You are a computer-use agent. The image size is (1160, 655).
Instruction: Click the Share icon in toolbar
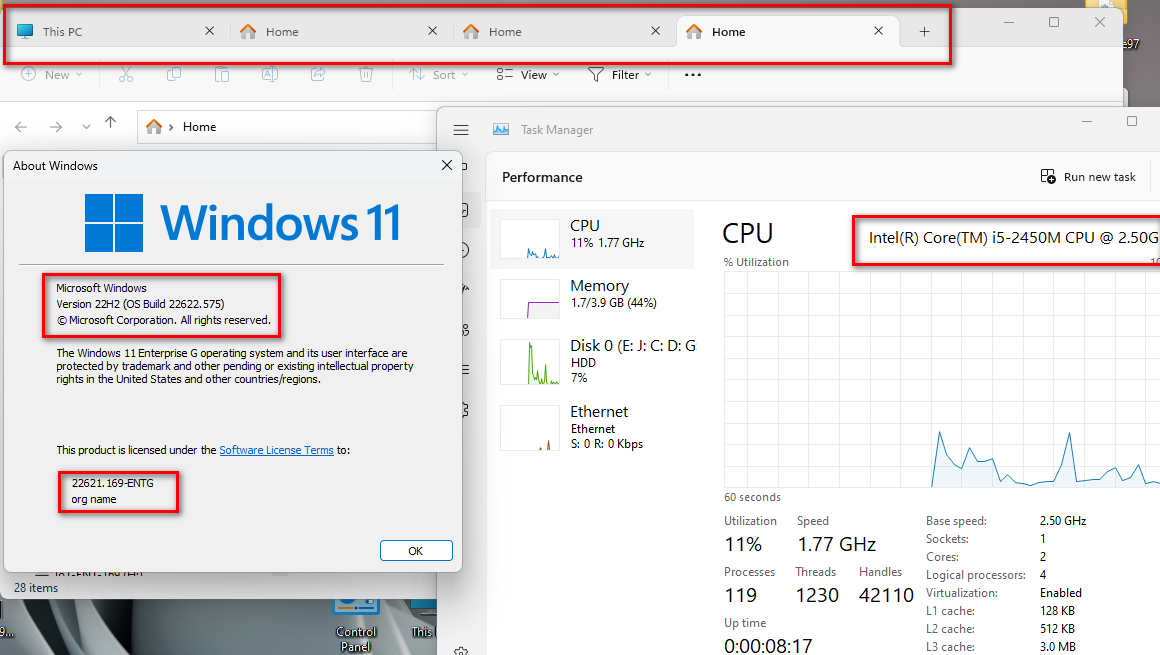click(x=318, y=75)
